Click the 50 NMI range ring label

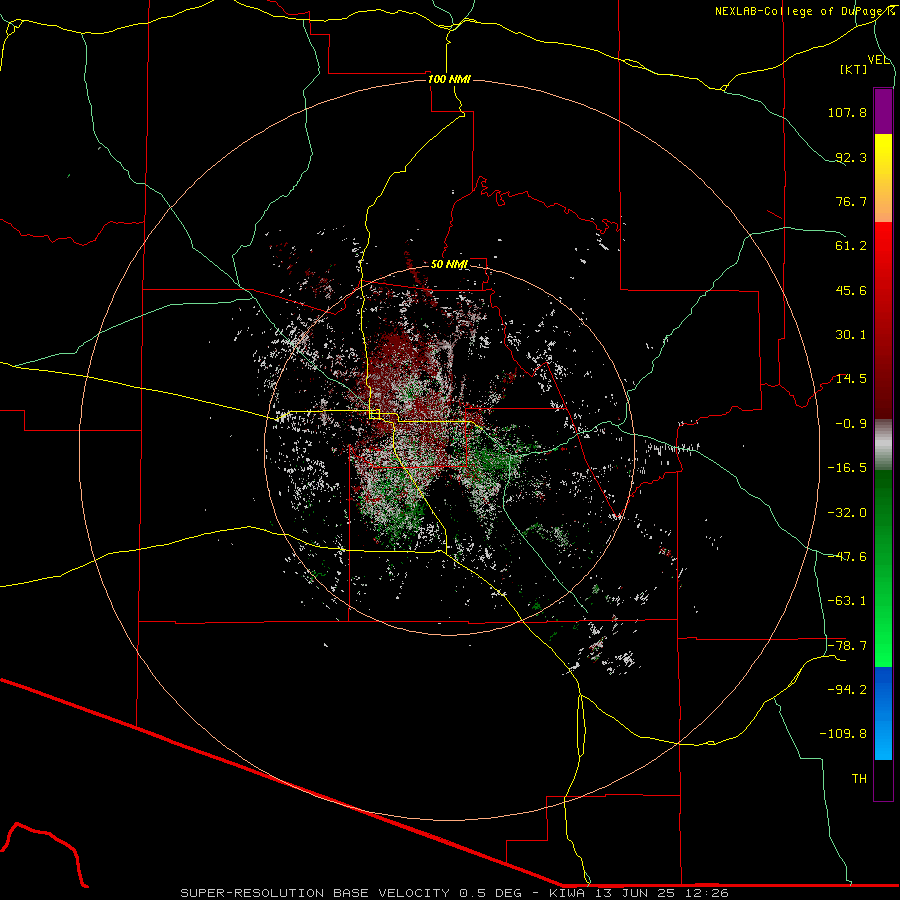[x=449, y=265]
